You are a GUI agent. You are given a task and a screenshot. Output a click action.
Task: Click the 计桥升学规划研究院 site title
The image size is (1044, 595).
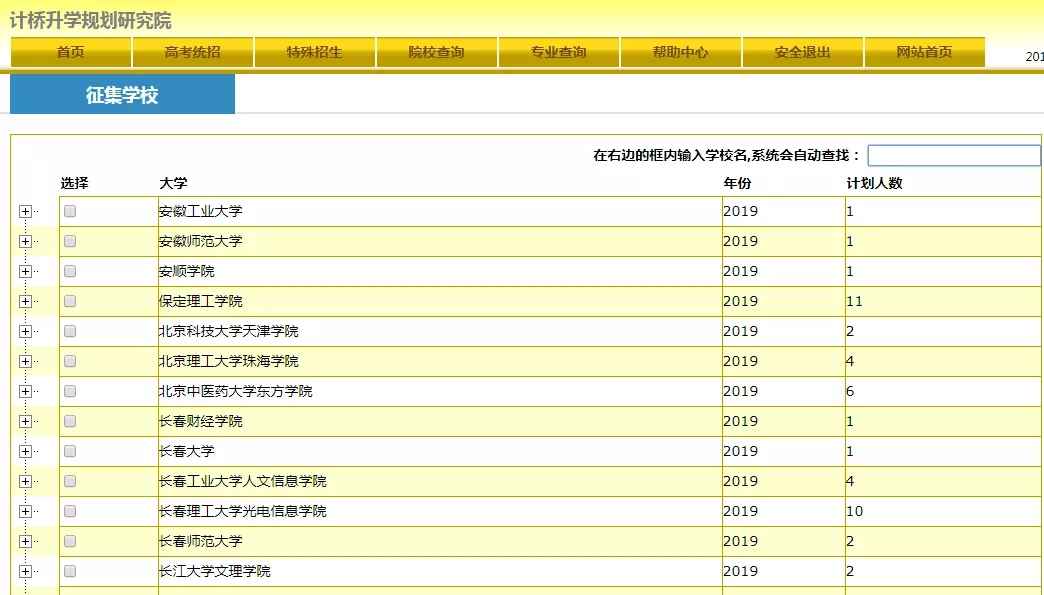pos(91,21)
